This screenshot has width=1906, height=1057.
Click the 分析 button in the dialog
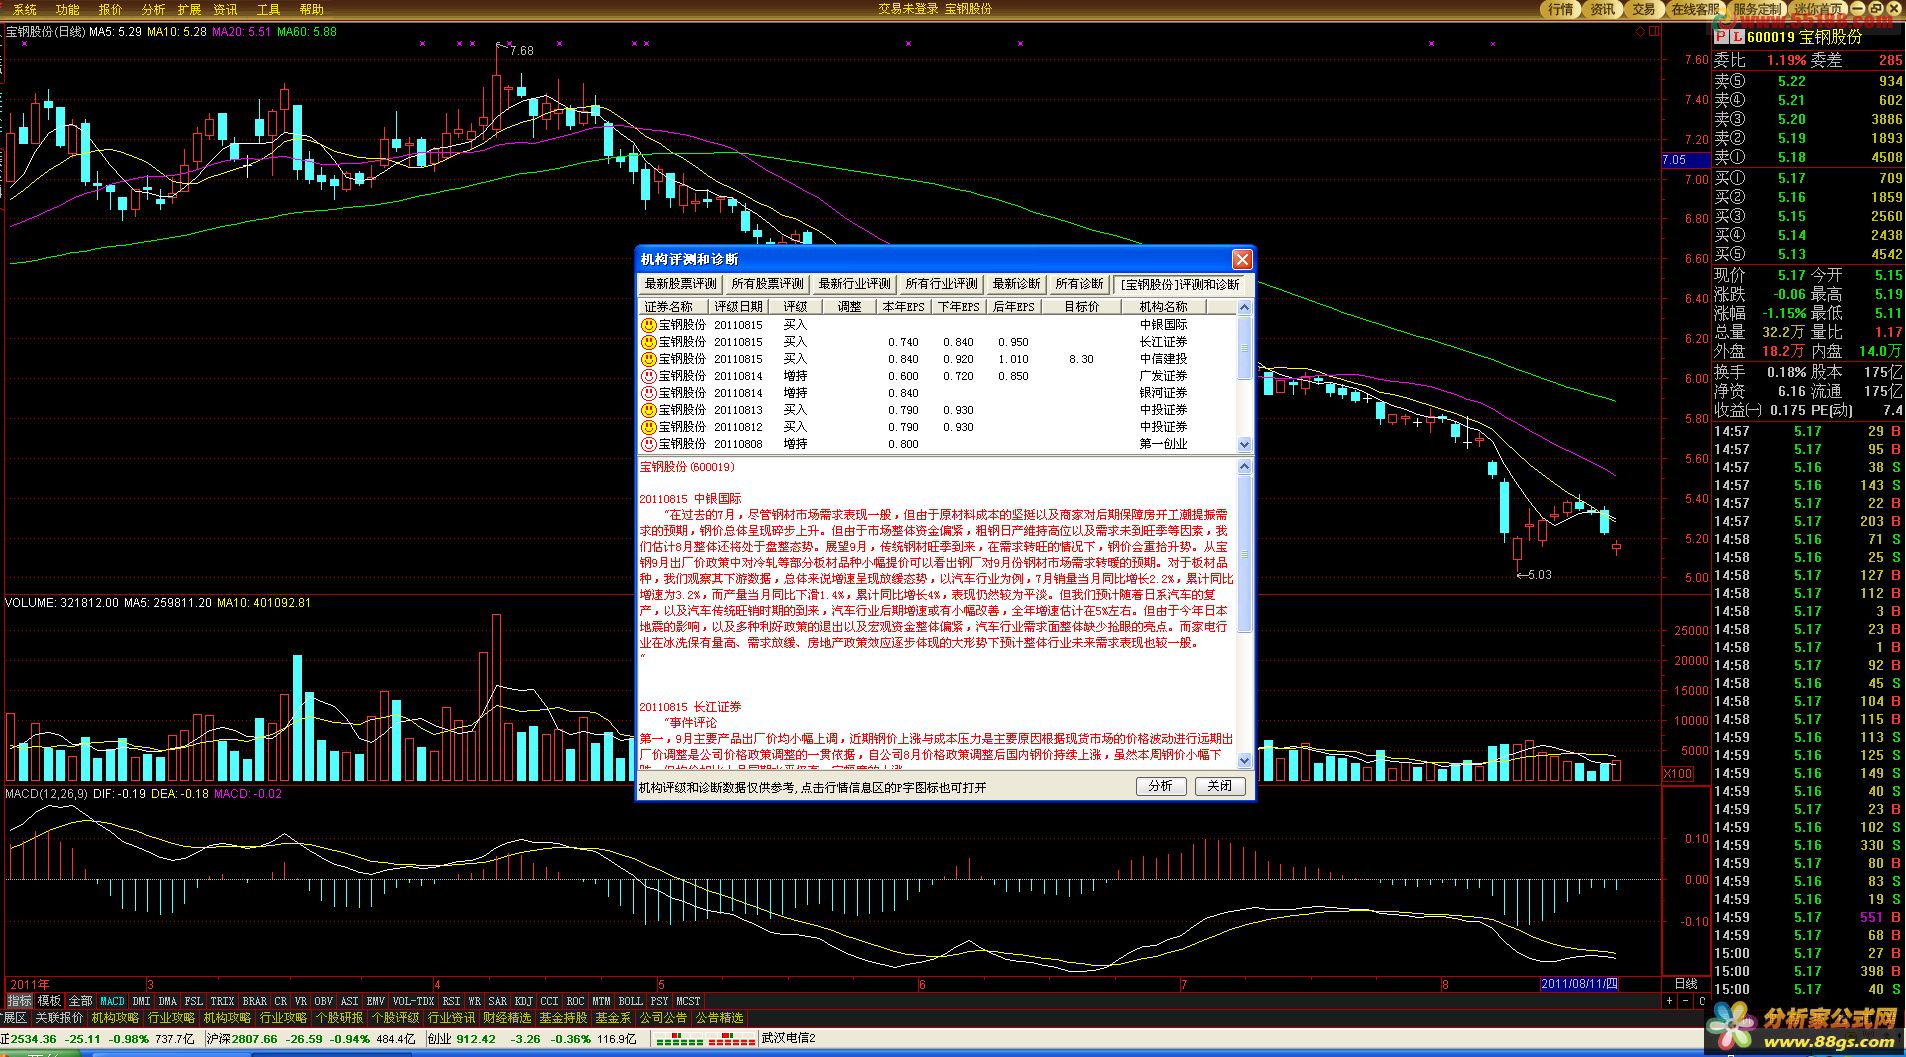(1160, 786)
